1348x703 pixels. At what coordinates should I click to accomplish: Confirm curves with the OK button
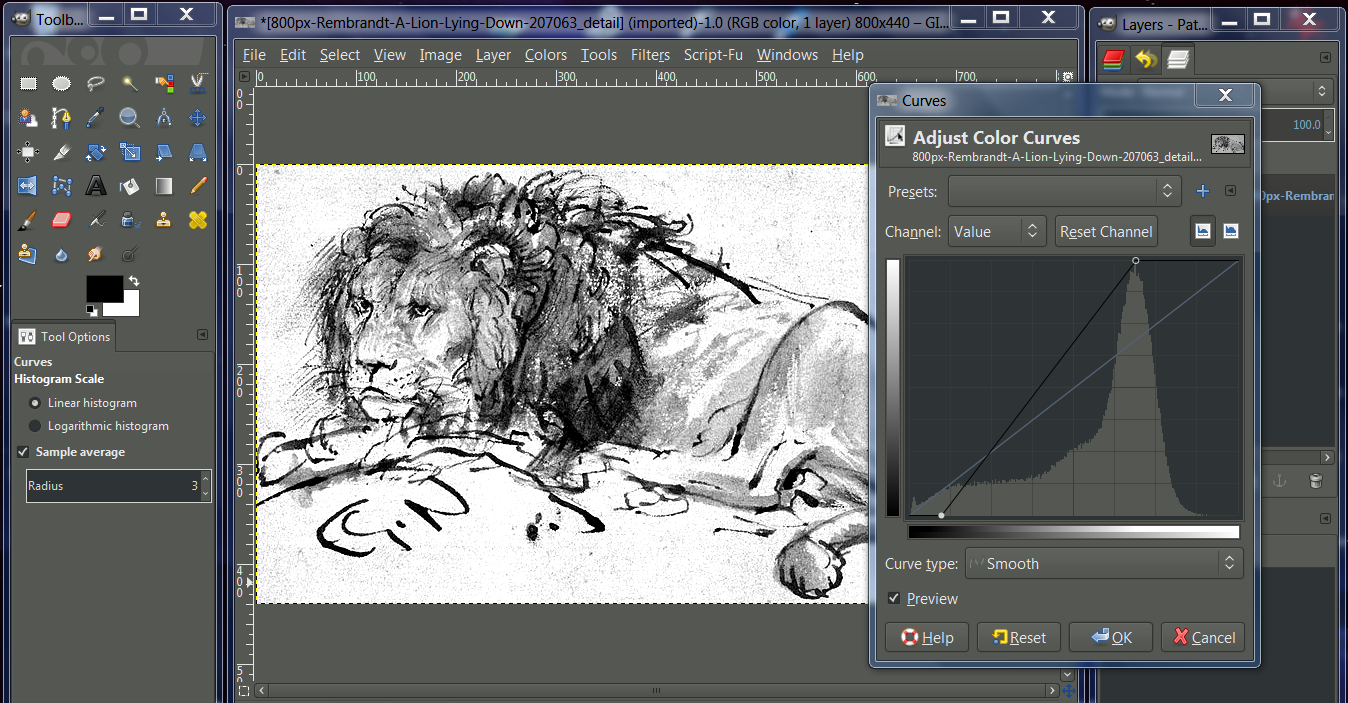pos(1111,638)
